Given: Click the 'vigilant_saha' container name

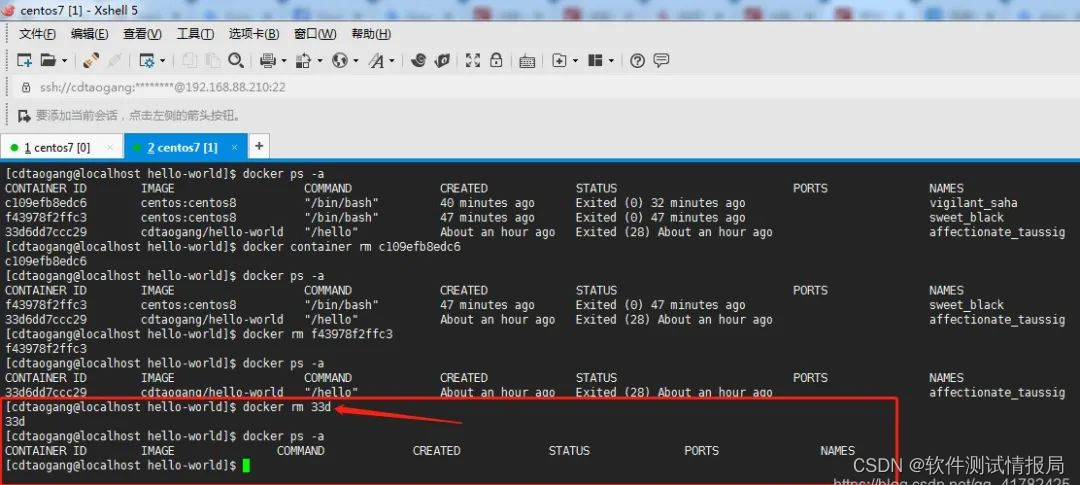Looking at the screenshot, I should point(973,203).
